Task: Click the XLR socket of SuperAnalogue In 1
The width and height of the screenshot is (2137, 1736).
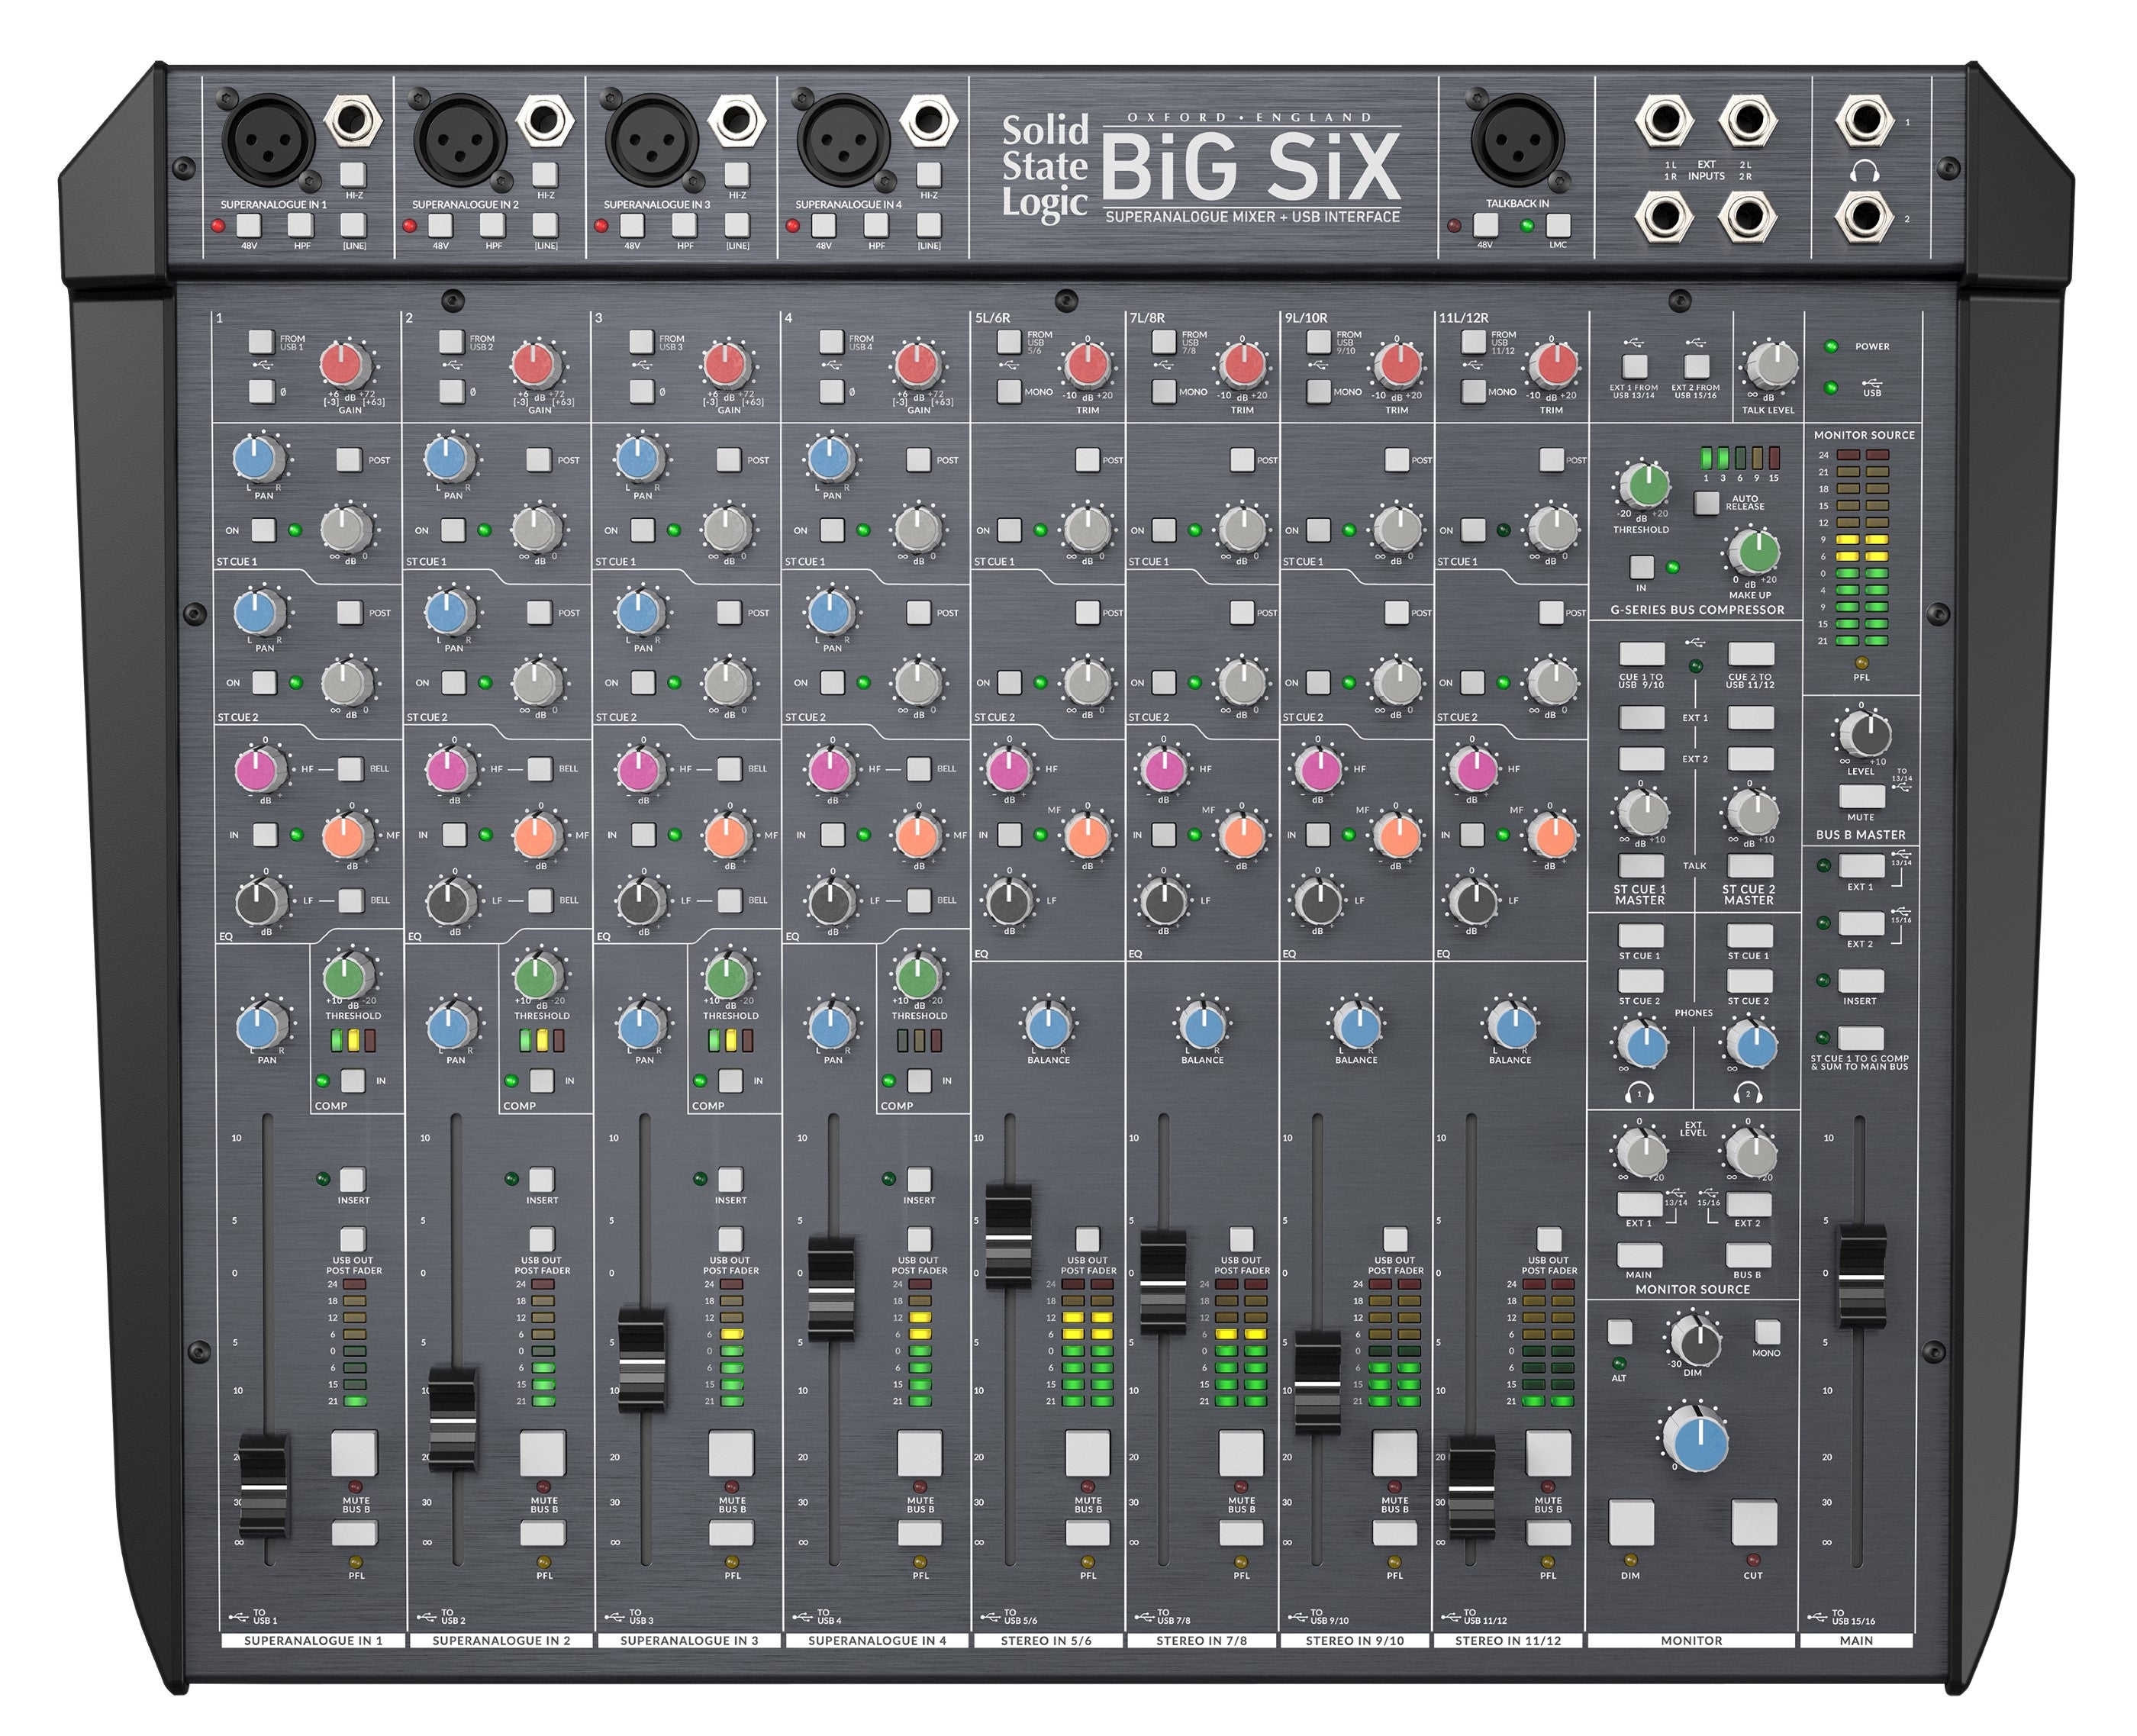Action: point(268,139)
